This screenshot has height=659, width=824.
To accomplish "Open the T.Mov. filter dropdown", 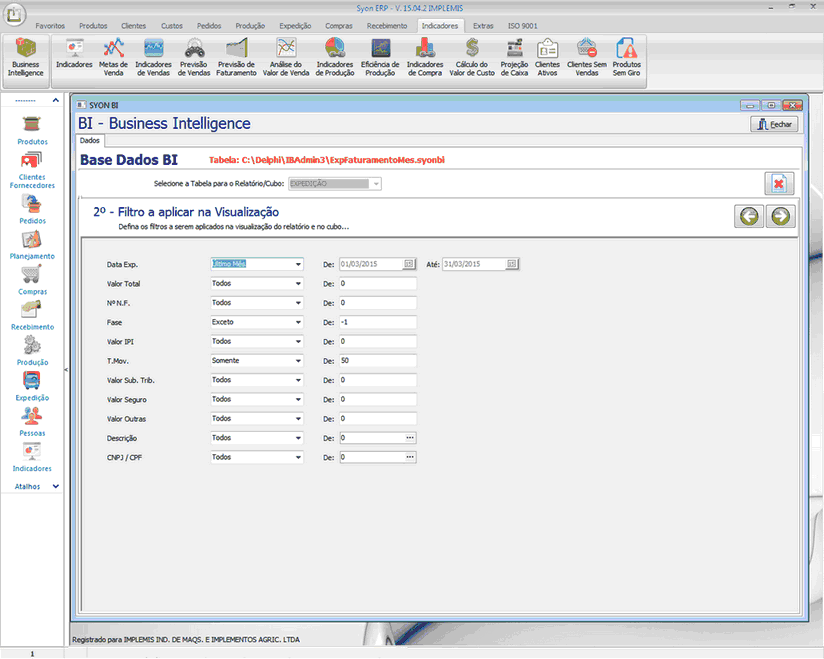I will click(x=298, y=361).
